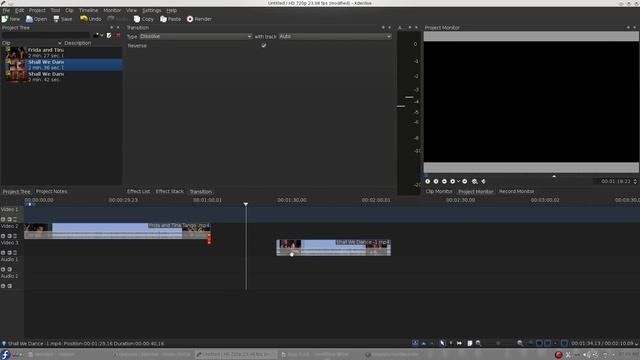Click the monitor zoom magnifier icon
Image resolution: width=640 pixels, height=360 pixels.
pyautogui.click(x=474, y=181)
